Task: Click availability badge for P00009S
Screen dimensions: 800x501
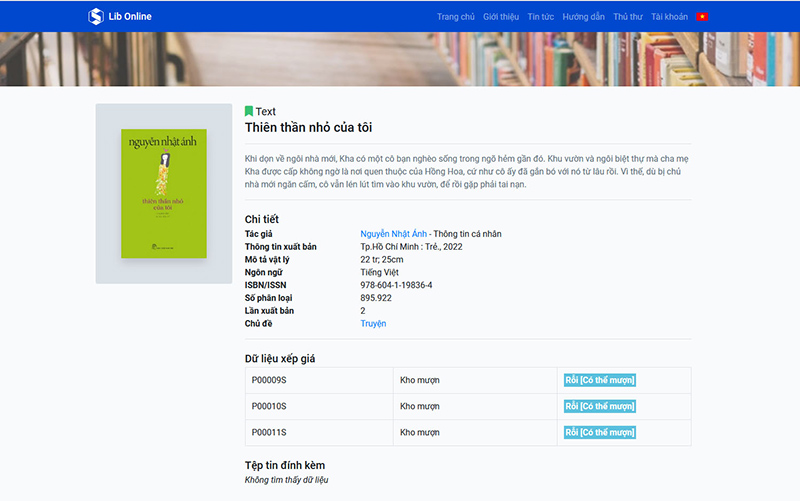Action: (600, 380)
